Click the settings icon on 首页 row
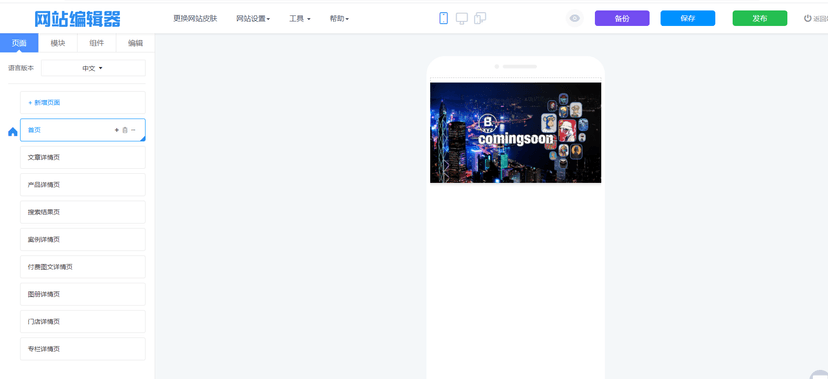The image size is (828, 379). click(117, 130)
